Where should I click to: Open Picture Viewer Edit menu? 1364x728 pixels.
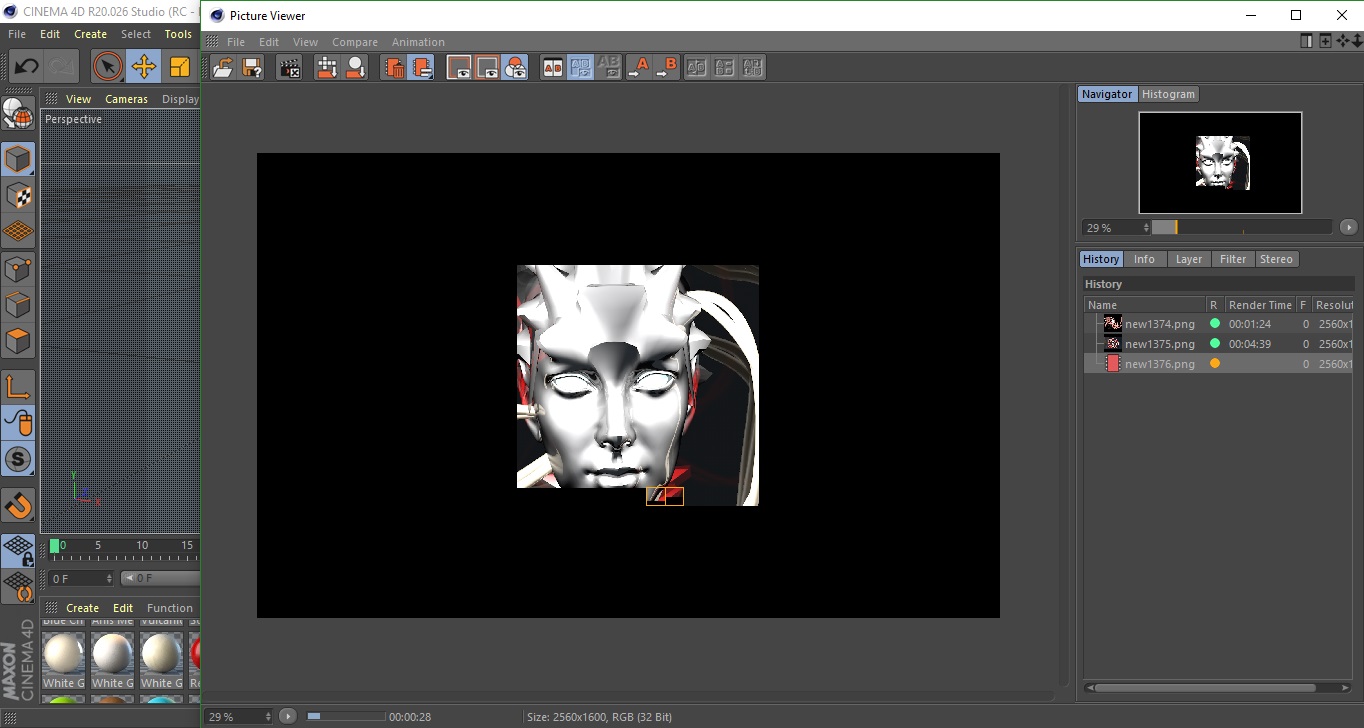pyautogui.click(x=269, y=42)
